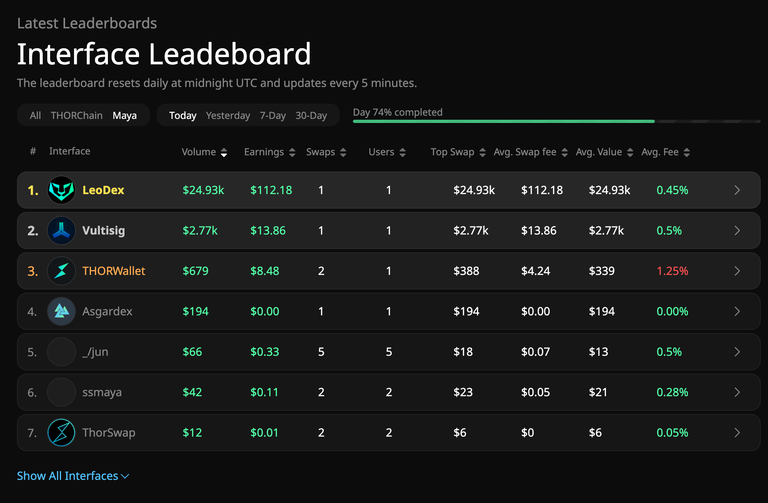The width and height of the screenshot is (768, 503).
Task: Click the Asgardex logo icon
Action: [x=61, y=311]
